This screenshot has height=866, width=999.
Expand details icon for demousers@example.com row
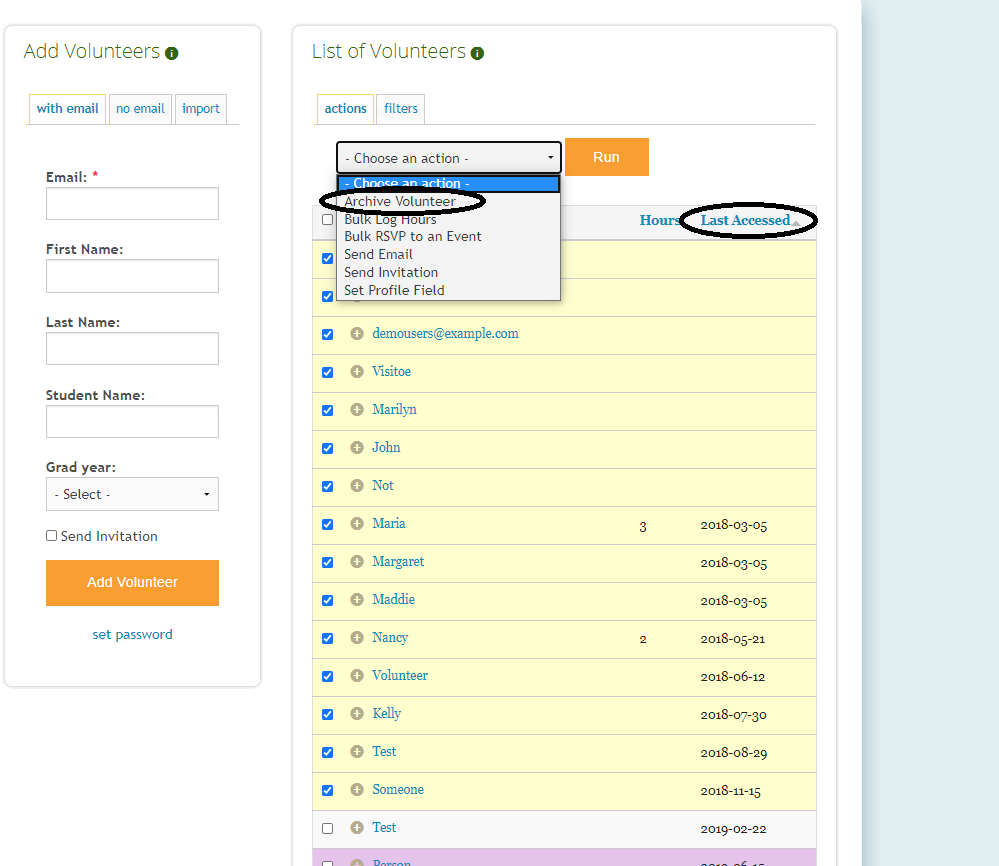coord(357,333)
